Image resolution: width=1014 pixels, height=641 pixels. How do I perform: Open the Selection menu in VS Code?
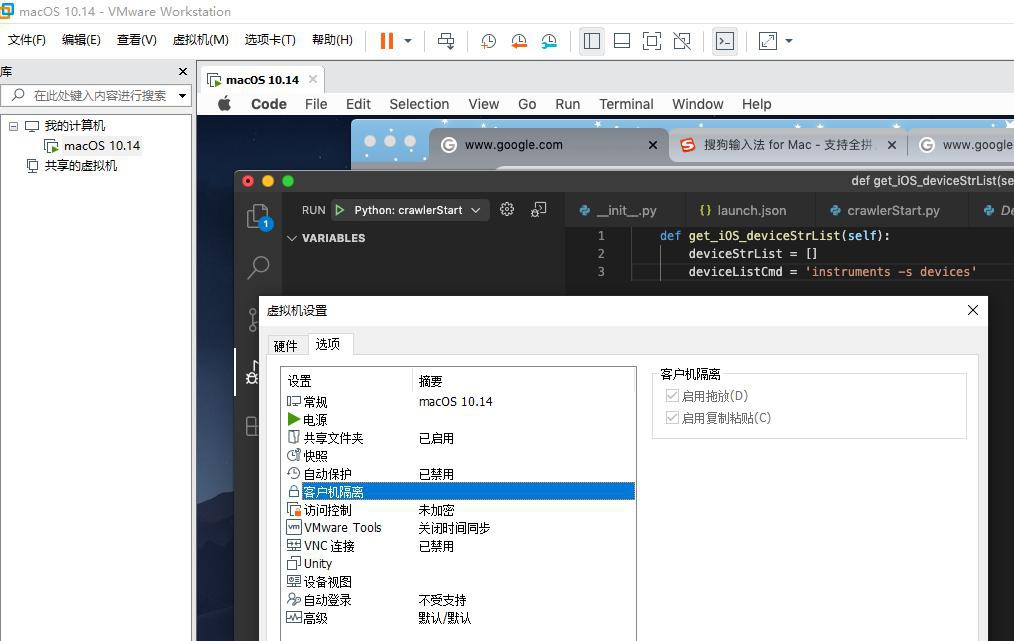tap(419, 103)
